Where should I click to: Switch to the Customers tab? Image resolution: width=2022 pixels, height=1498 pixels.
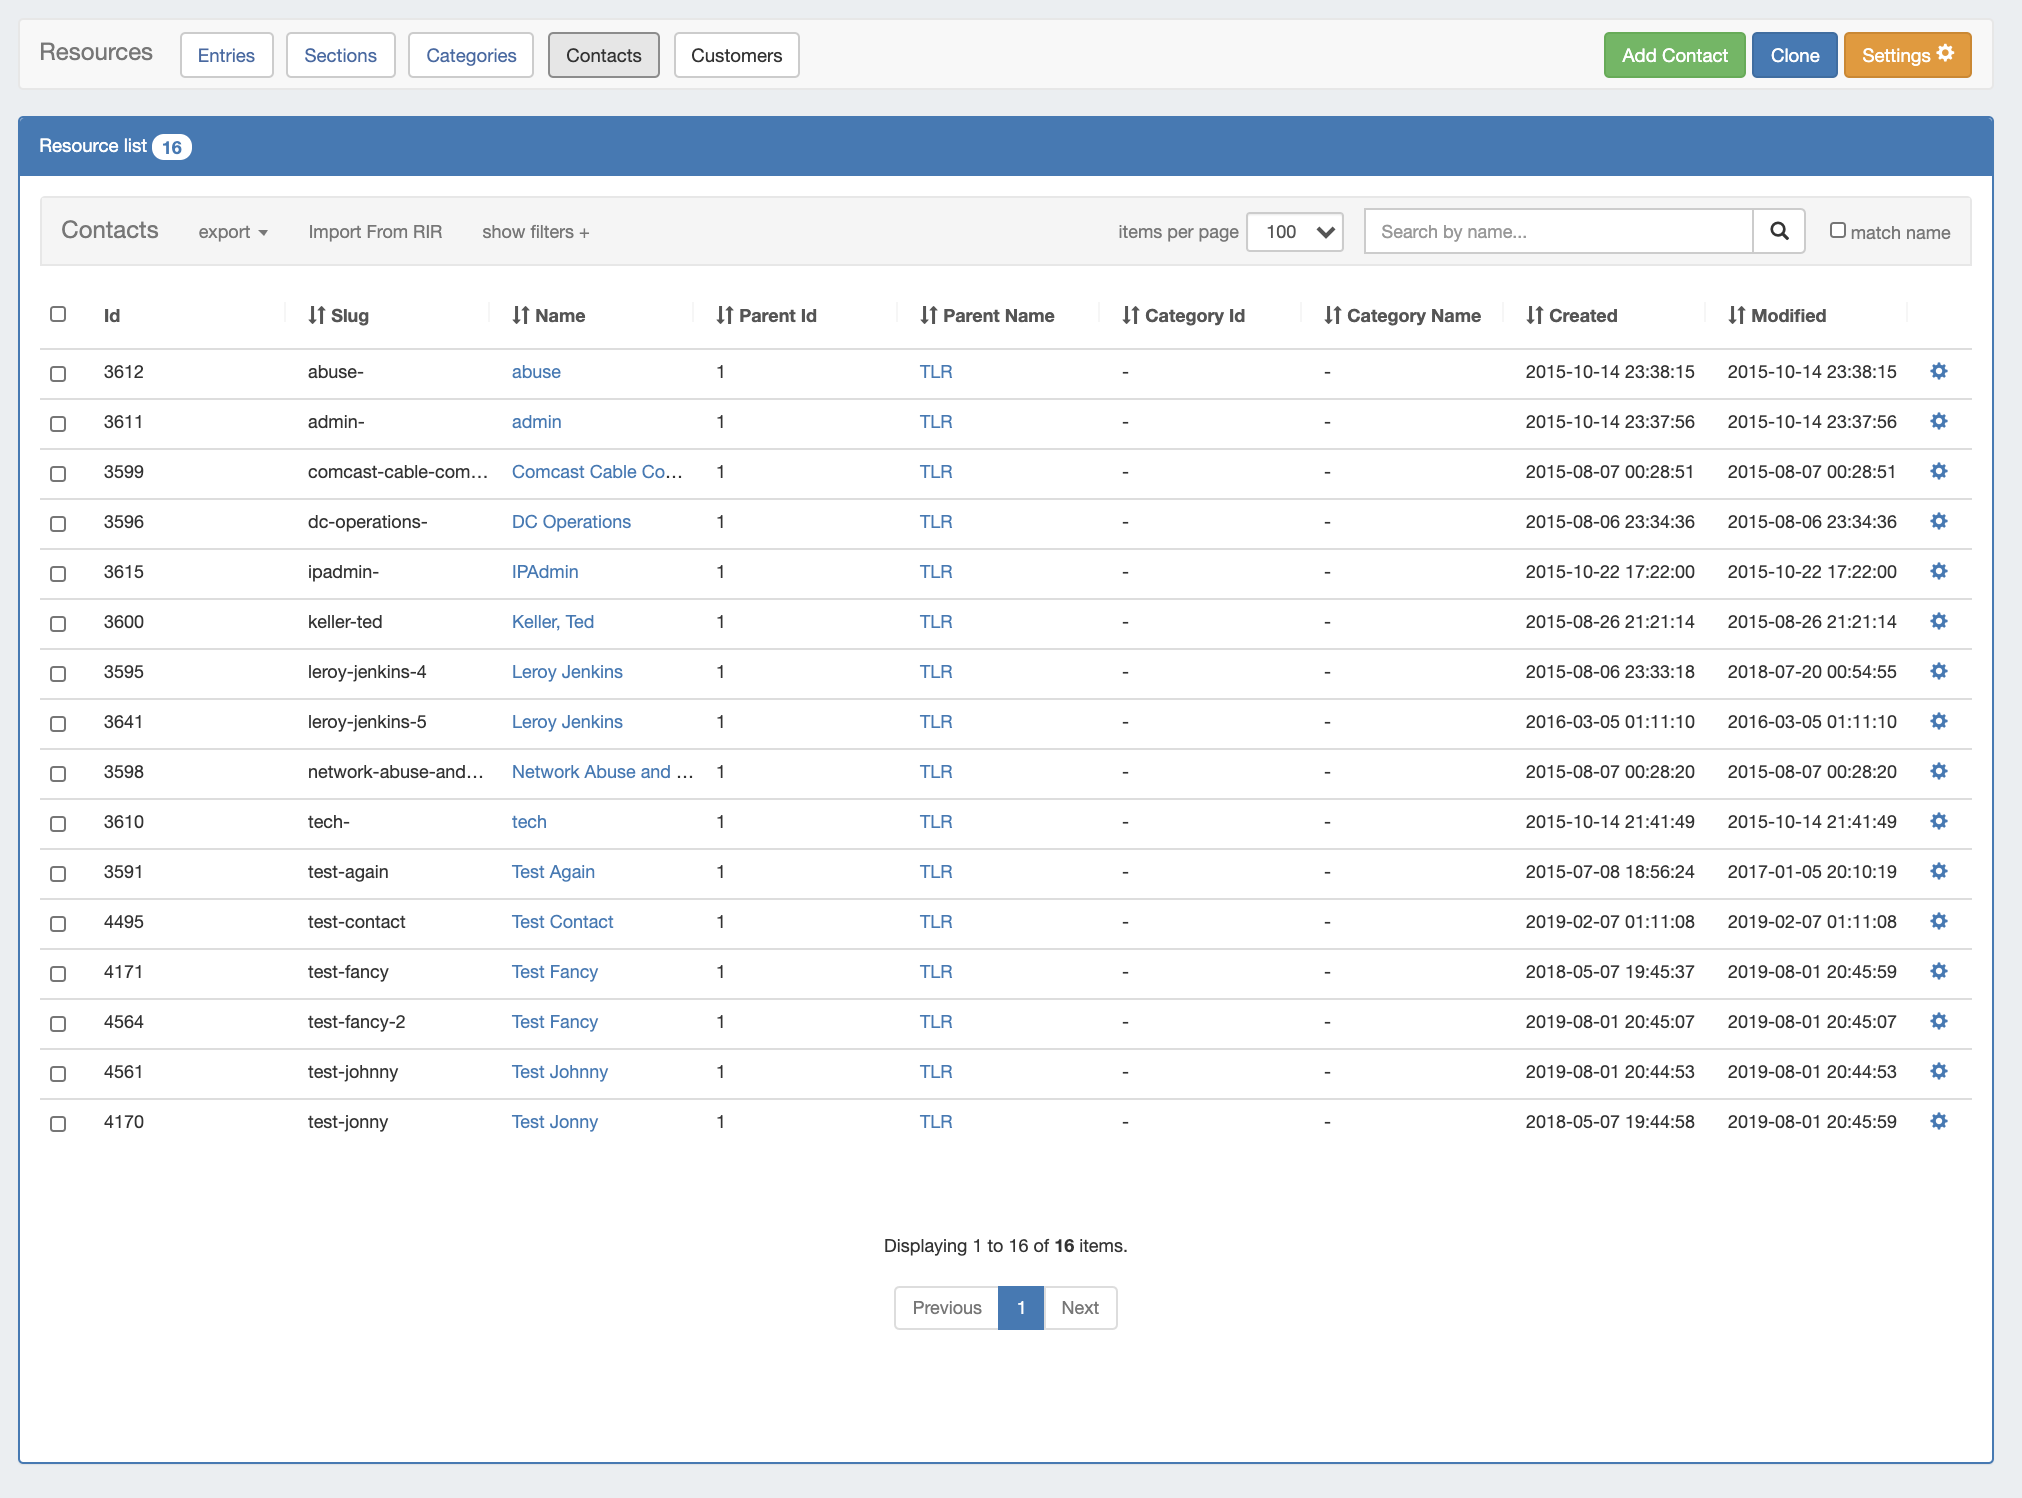pos(736,55)
